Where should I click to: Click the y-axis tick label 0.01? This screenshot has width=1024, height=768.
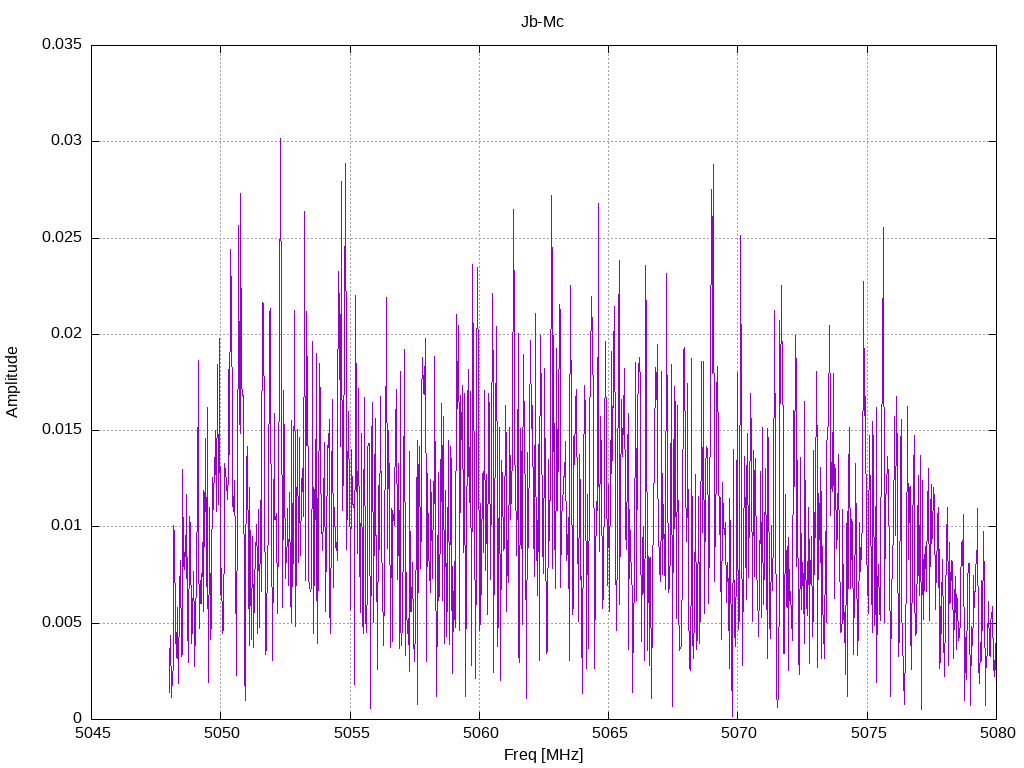coord(67,525)
